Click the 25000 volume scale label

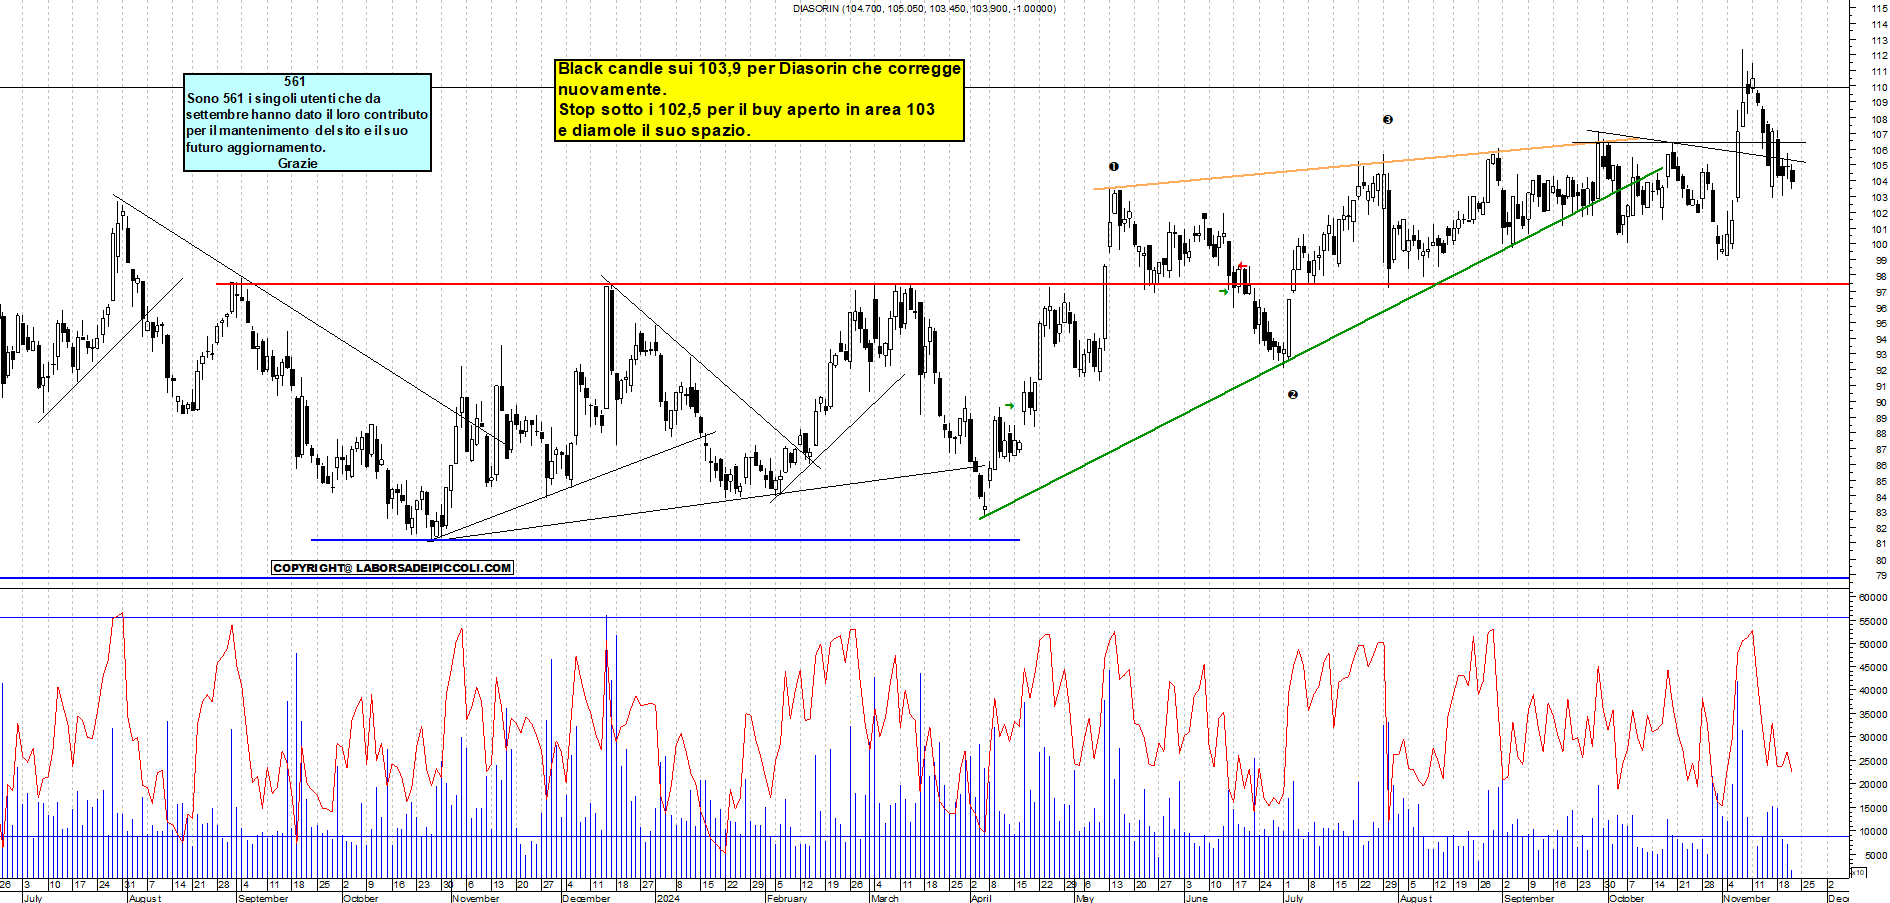tap(1872, 762)
